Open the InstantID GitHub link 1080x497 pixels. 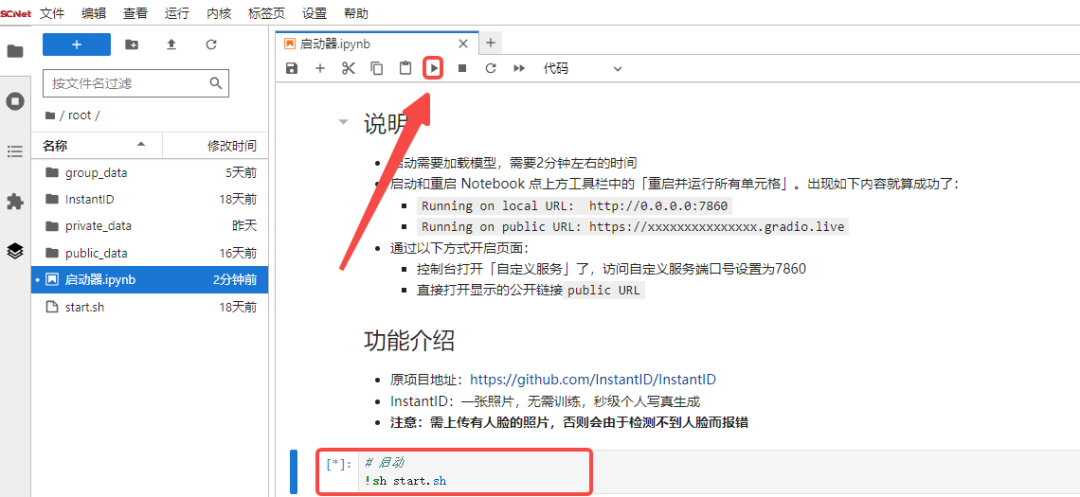click(x=592, y=380)
